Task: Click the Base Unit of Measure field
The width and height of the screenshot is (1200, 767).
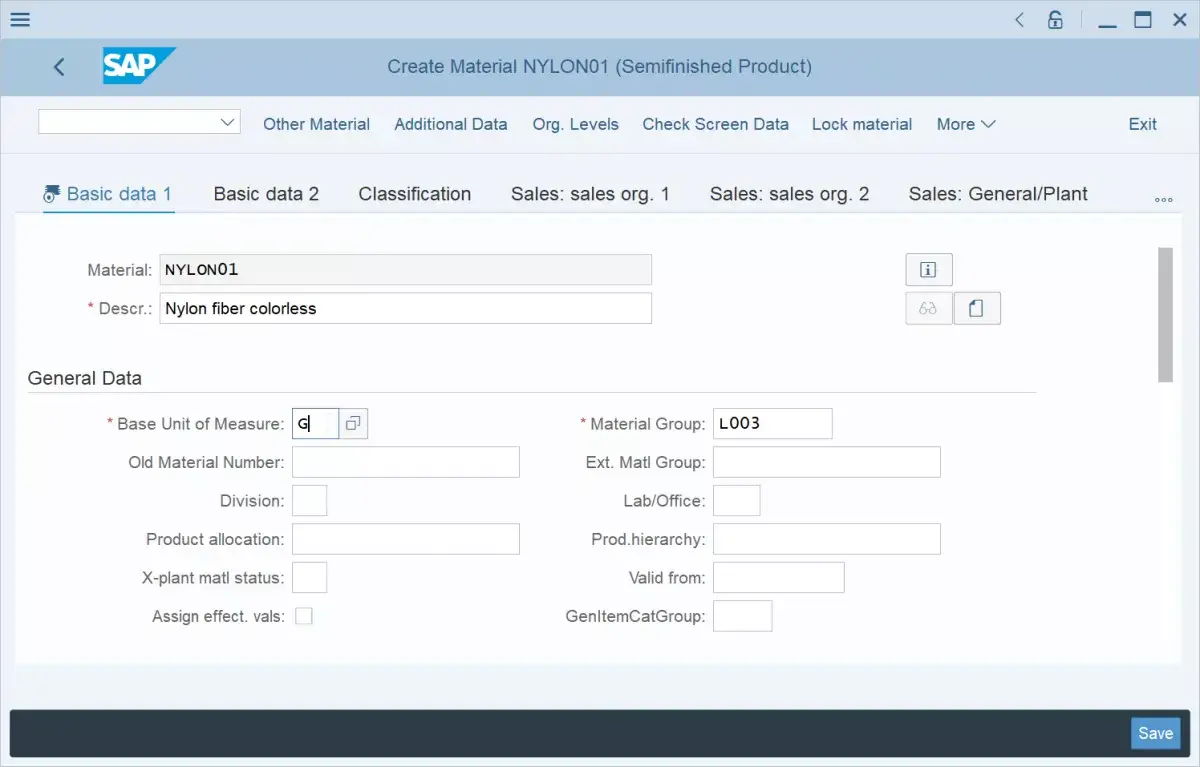Action: pyautogui.click(x=315, y=424)
